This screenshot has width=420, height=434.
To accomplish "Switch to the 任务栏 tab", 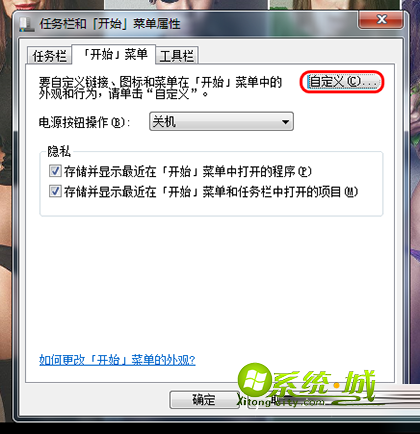I will coord(49,55).
